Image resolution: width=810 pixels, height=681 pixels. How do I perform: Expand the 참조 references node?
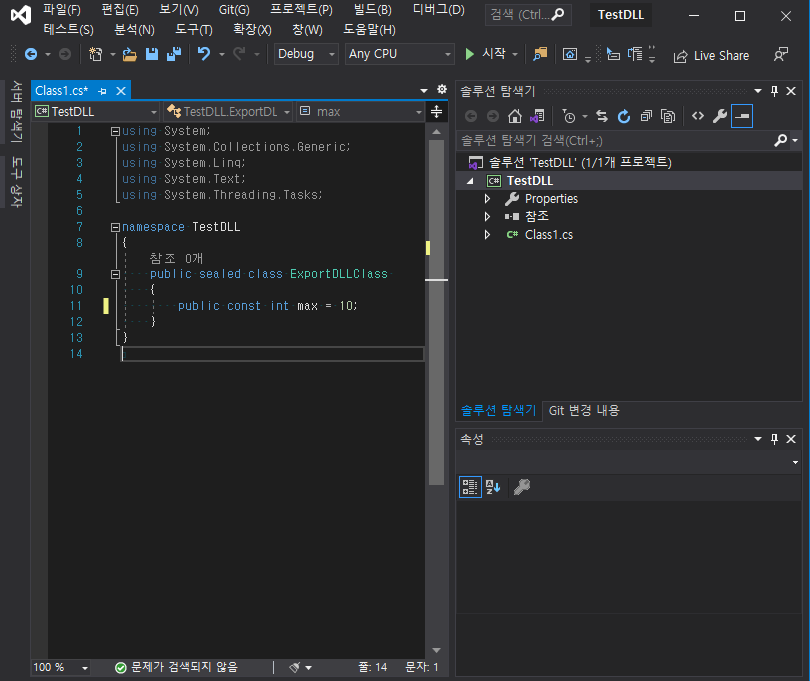(x=487, y=216)
